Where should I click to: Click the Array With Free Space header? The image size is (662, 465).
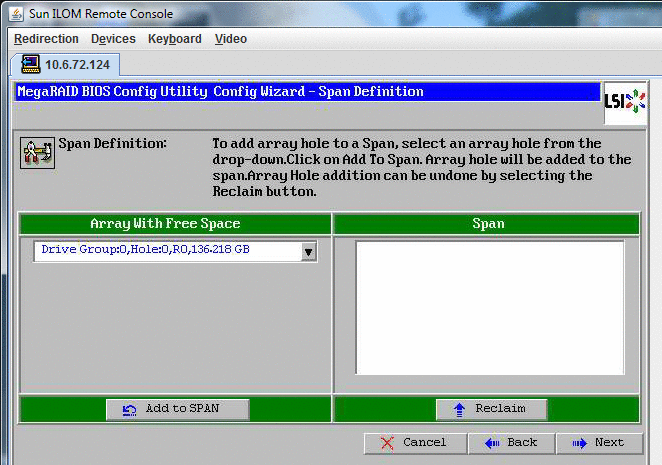click(x=175, y=224)
